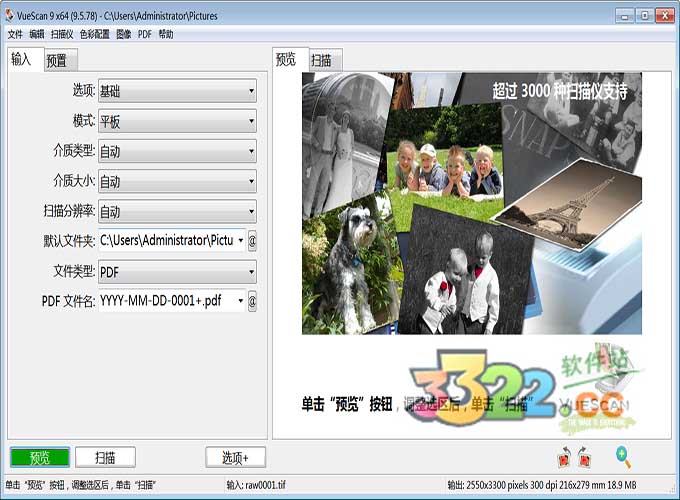Select the 扫描 tab in right panel
680x500 pixels.
(x=326, y=60)
